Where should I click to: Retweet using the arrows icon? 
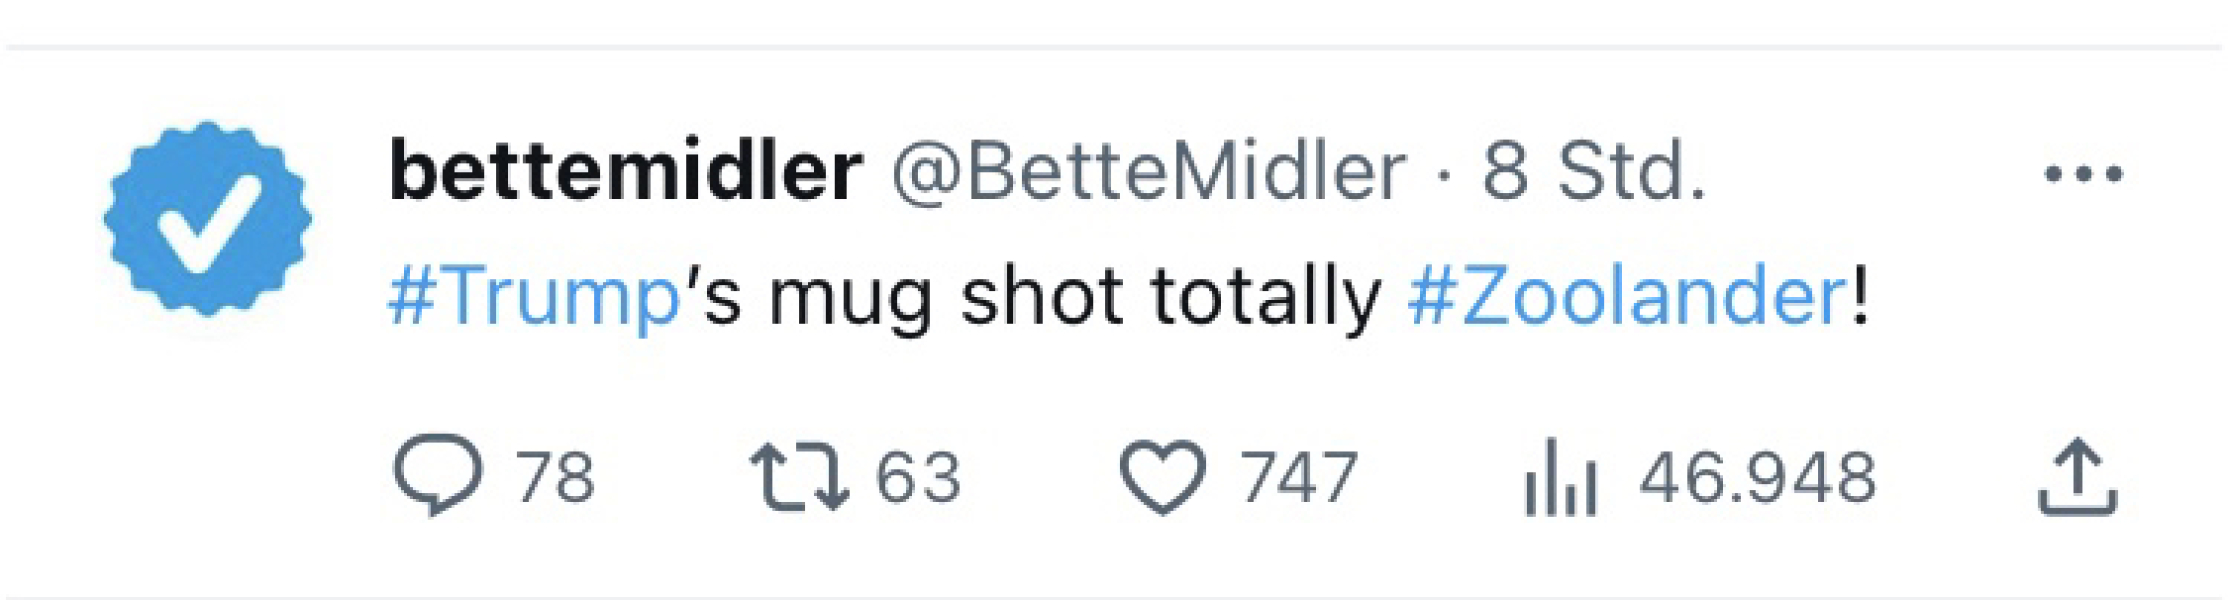[799, 477]
